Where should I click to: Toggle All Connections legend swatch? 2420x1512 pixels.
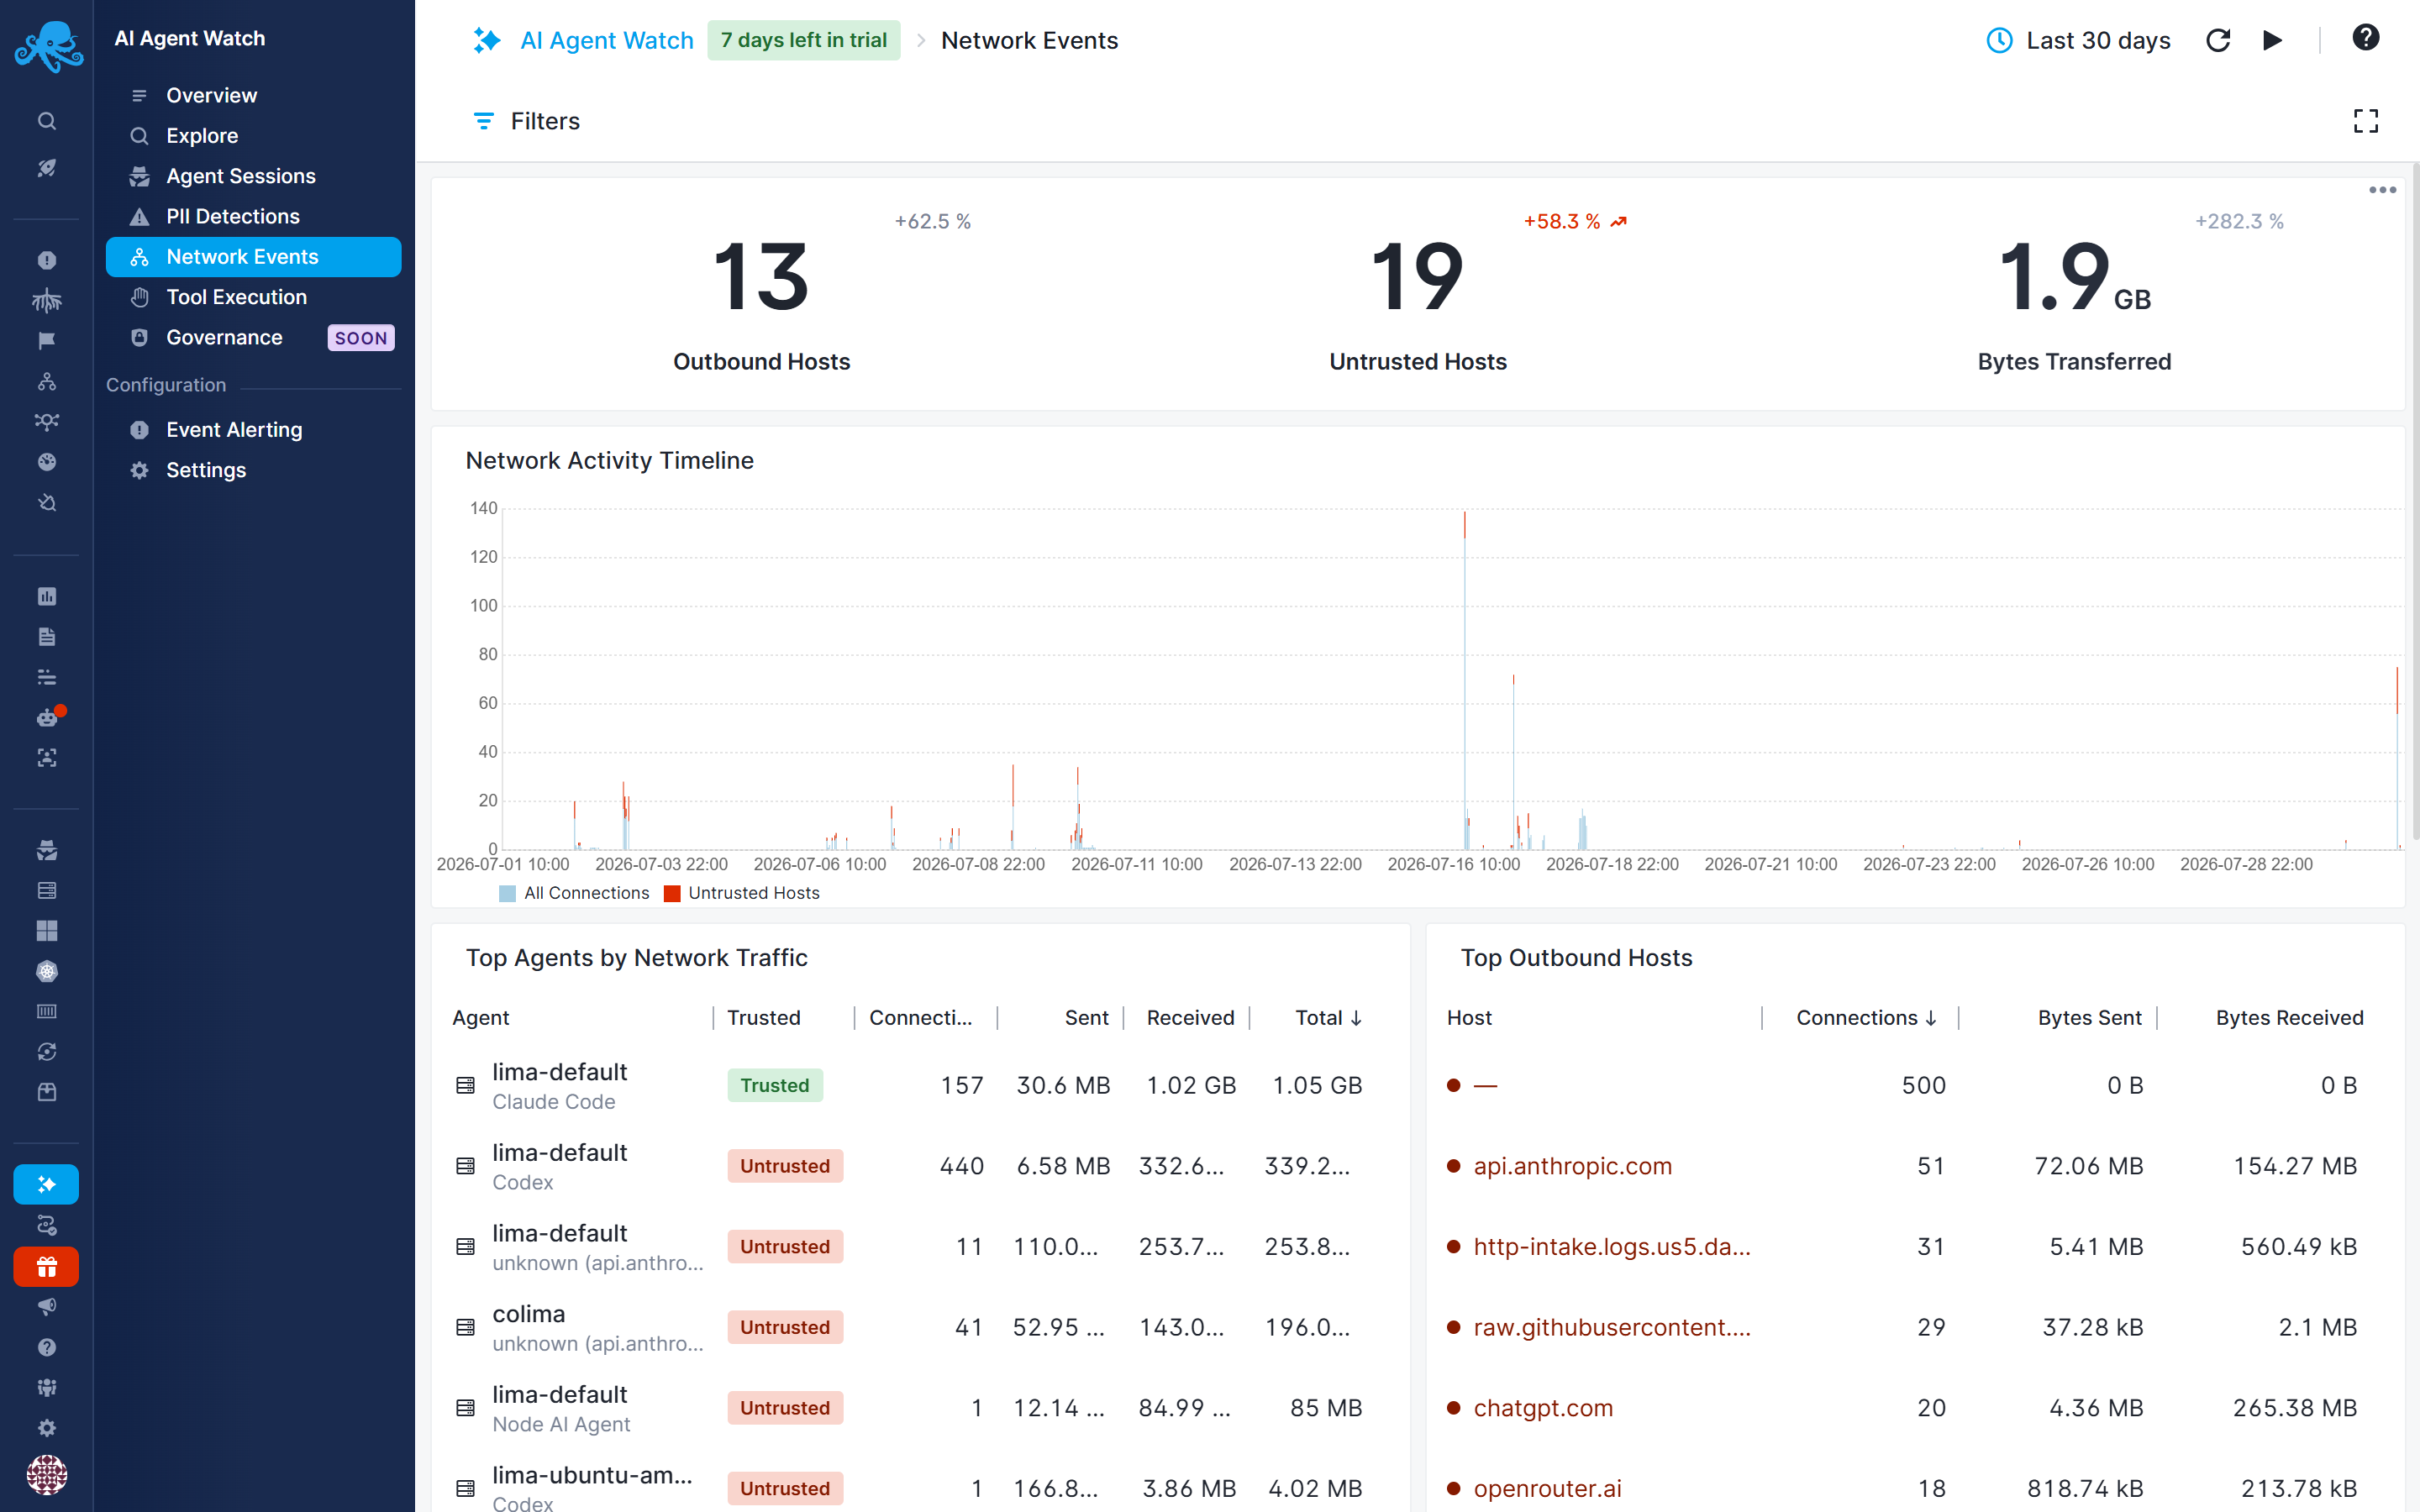click(x=507, y=893)
